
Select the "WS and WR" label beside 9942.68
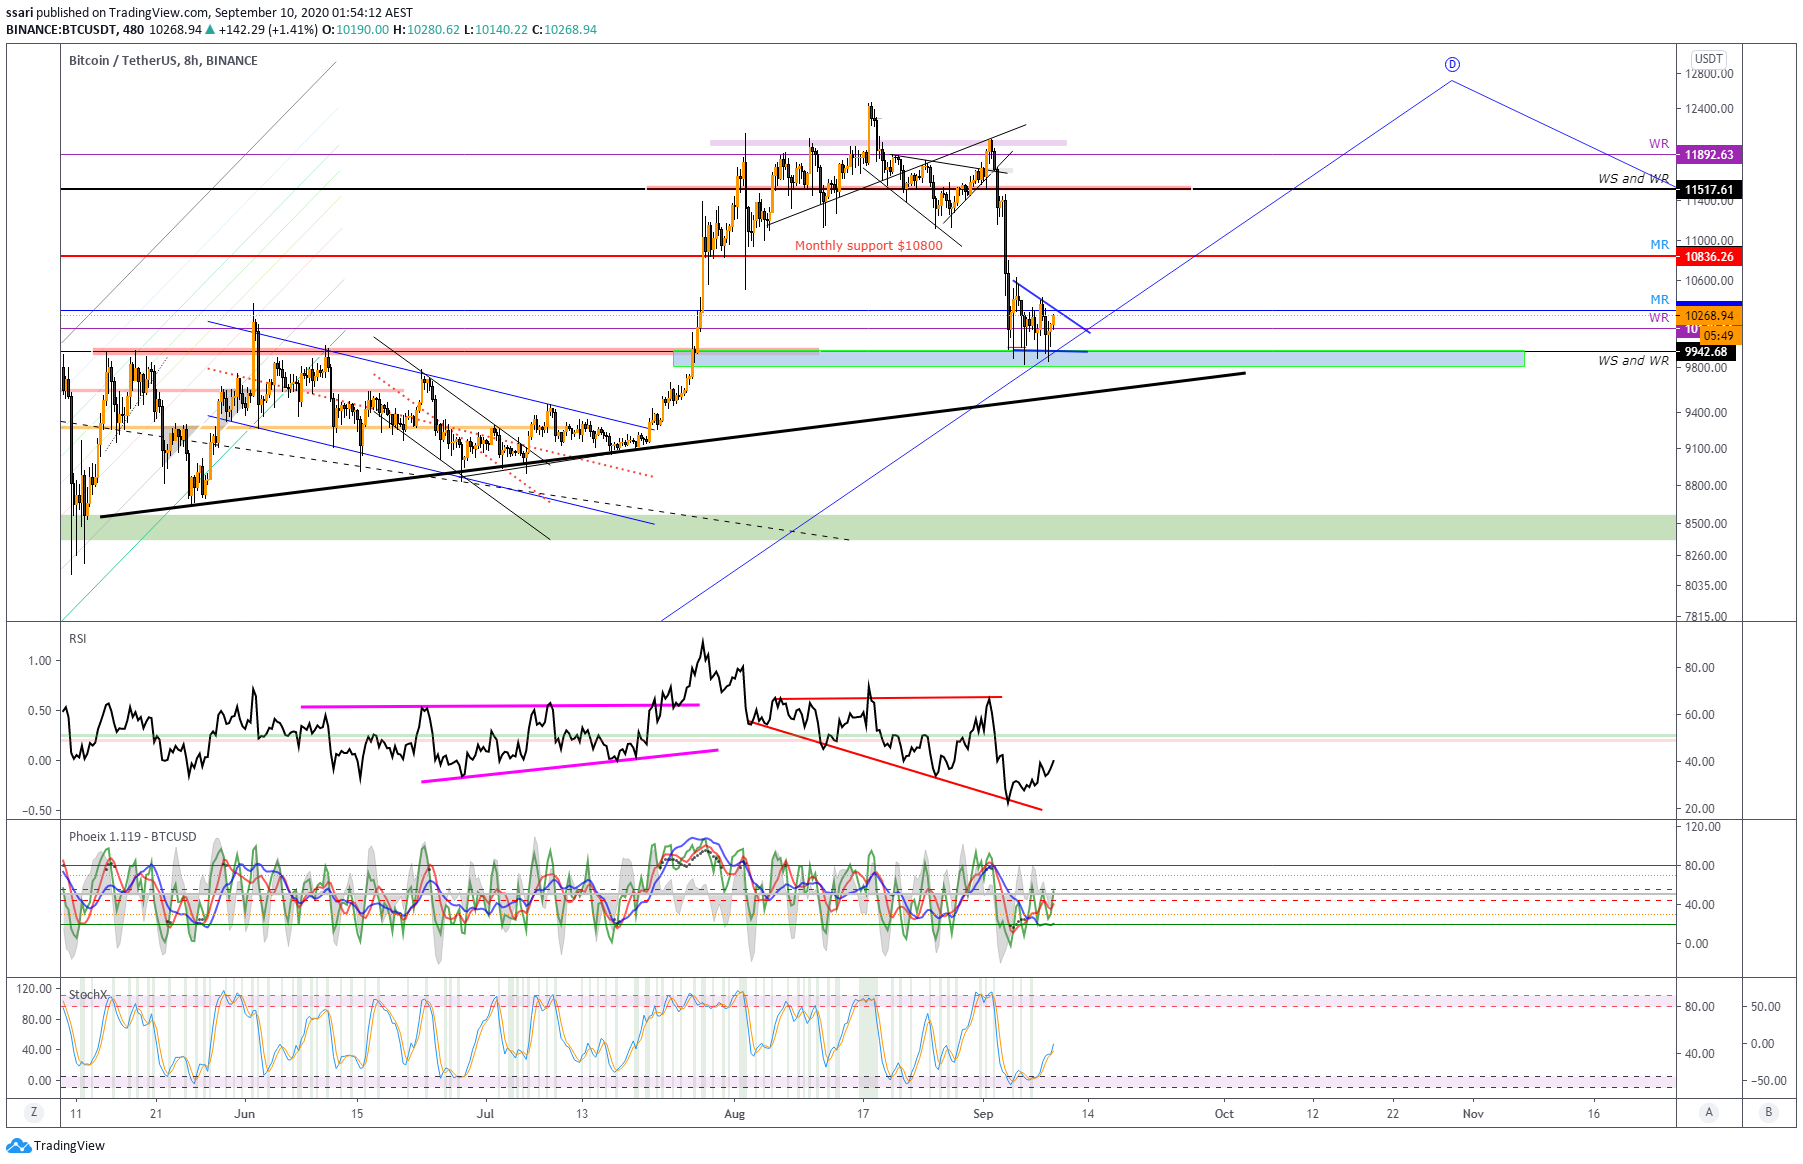tap(1633, 361)
